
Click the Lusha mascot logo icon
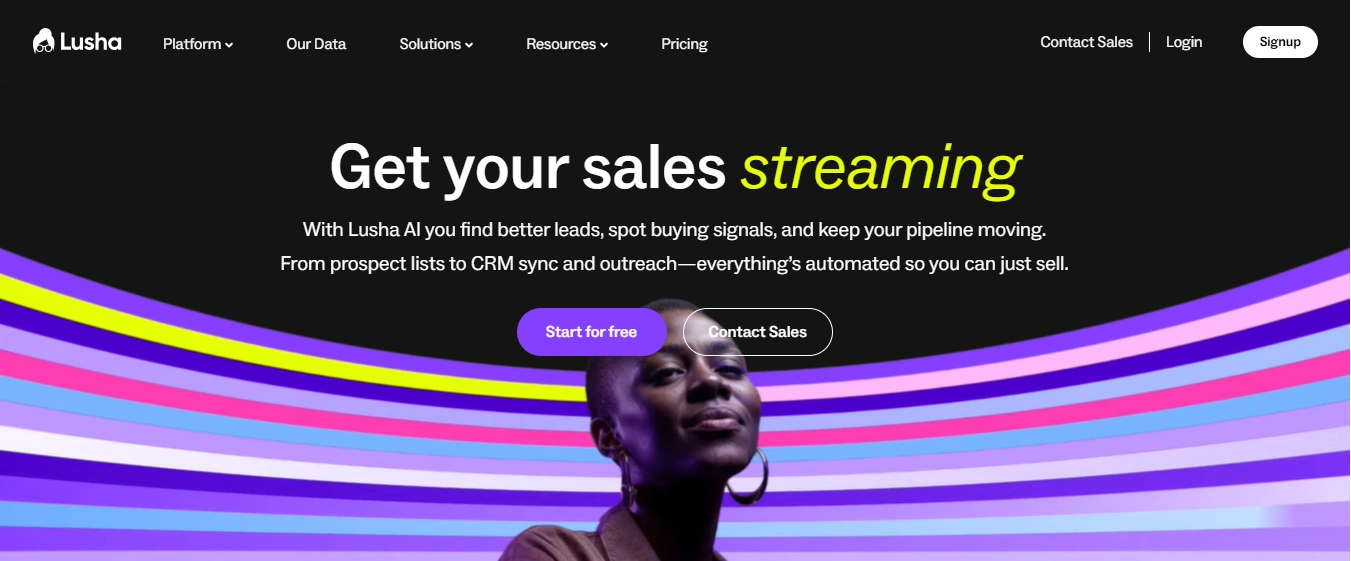[x=43, y=42]
